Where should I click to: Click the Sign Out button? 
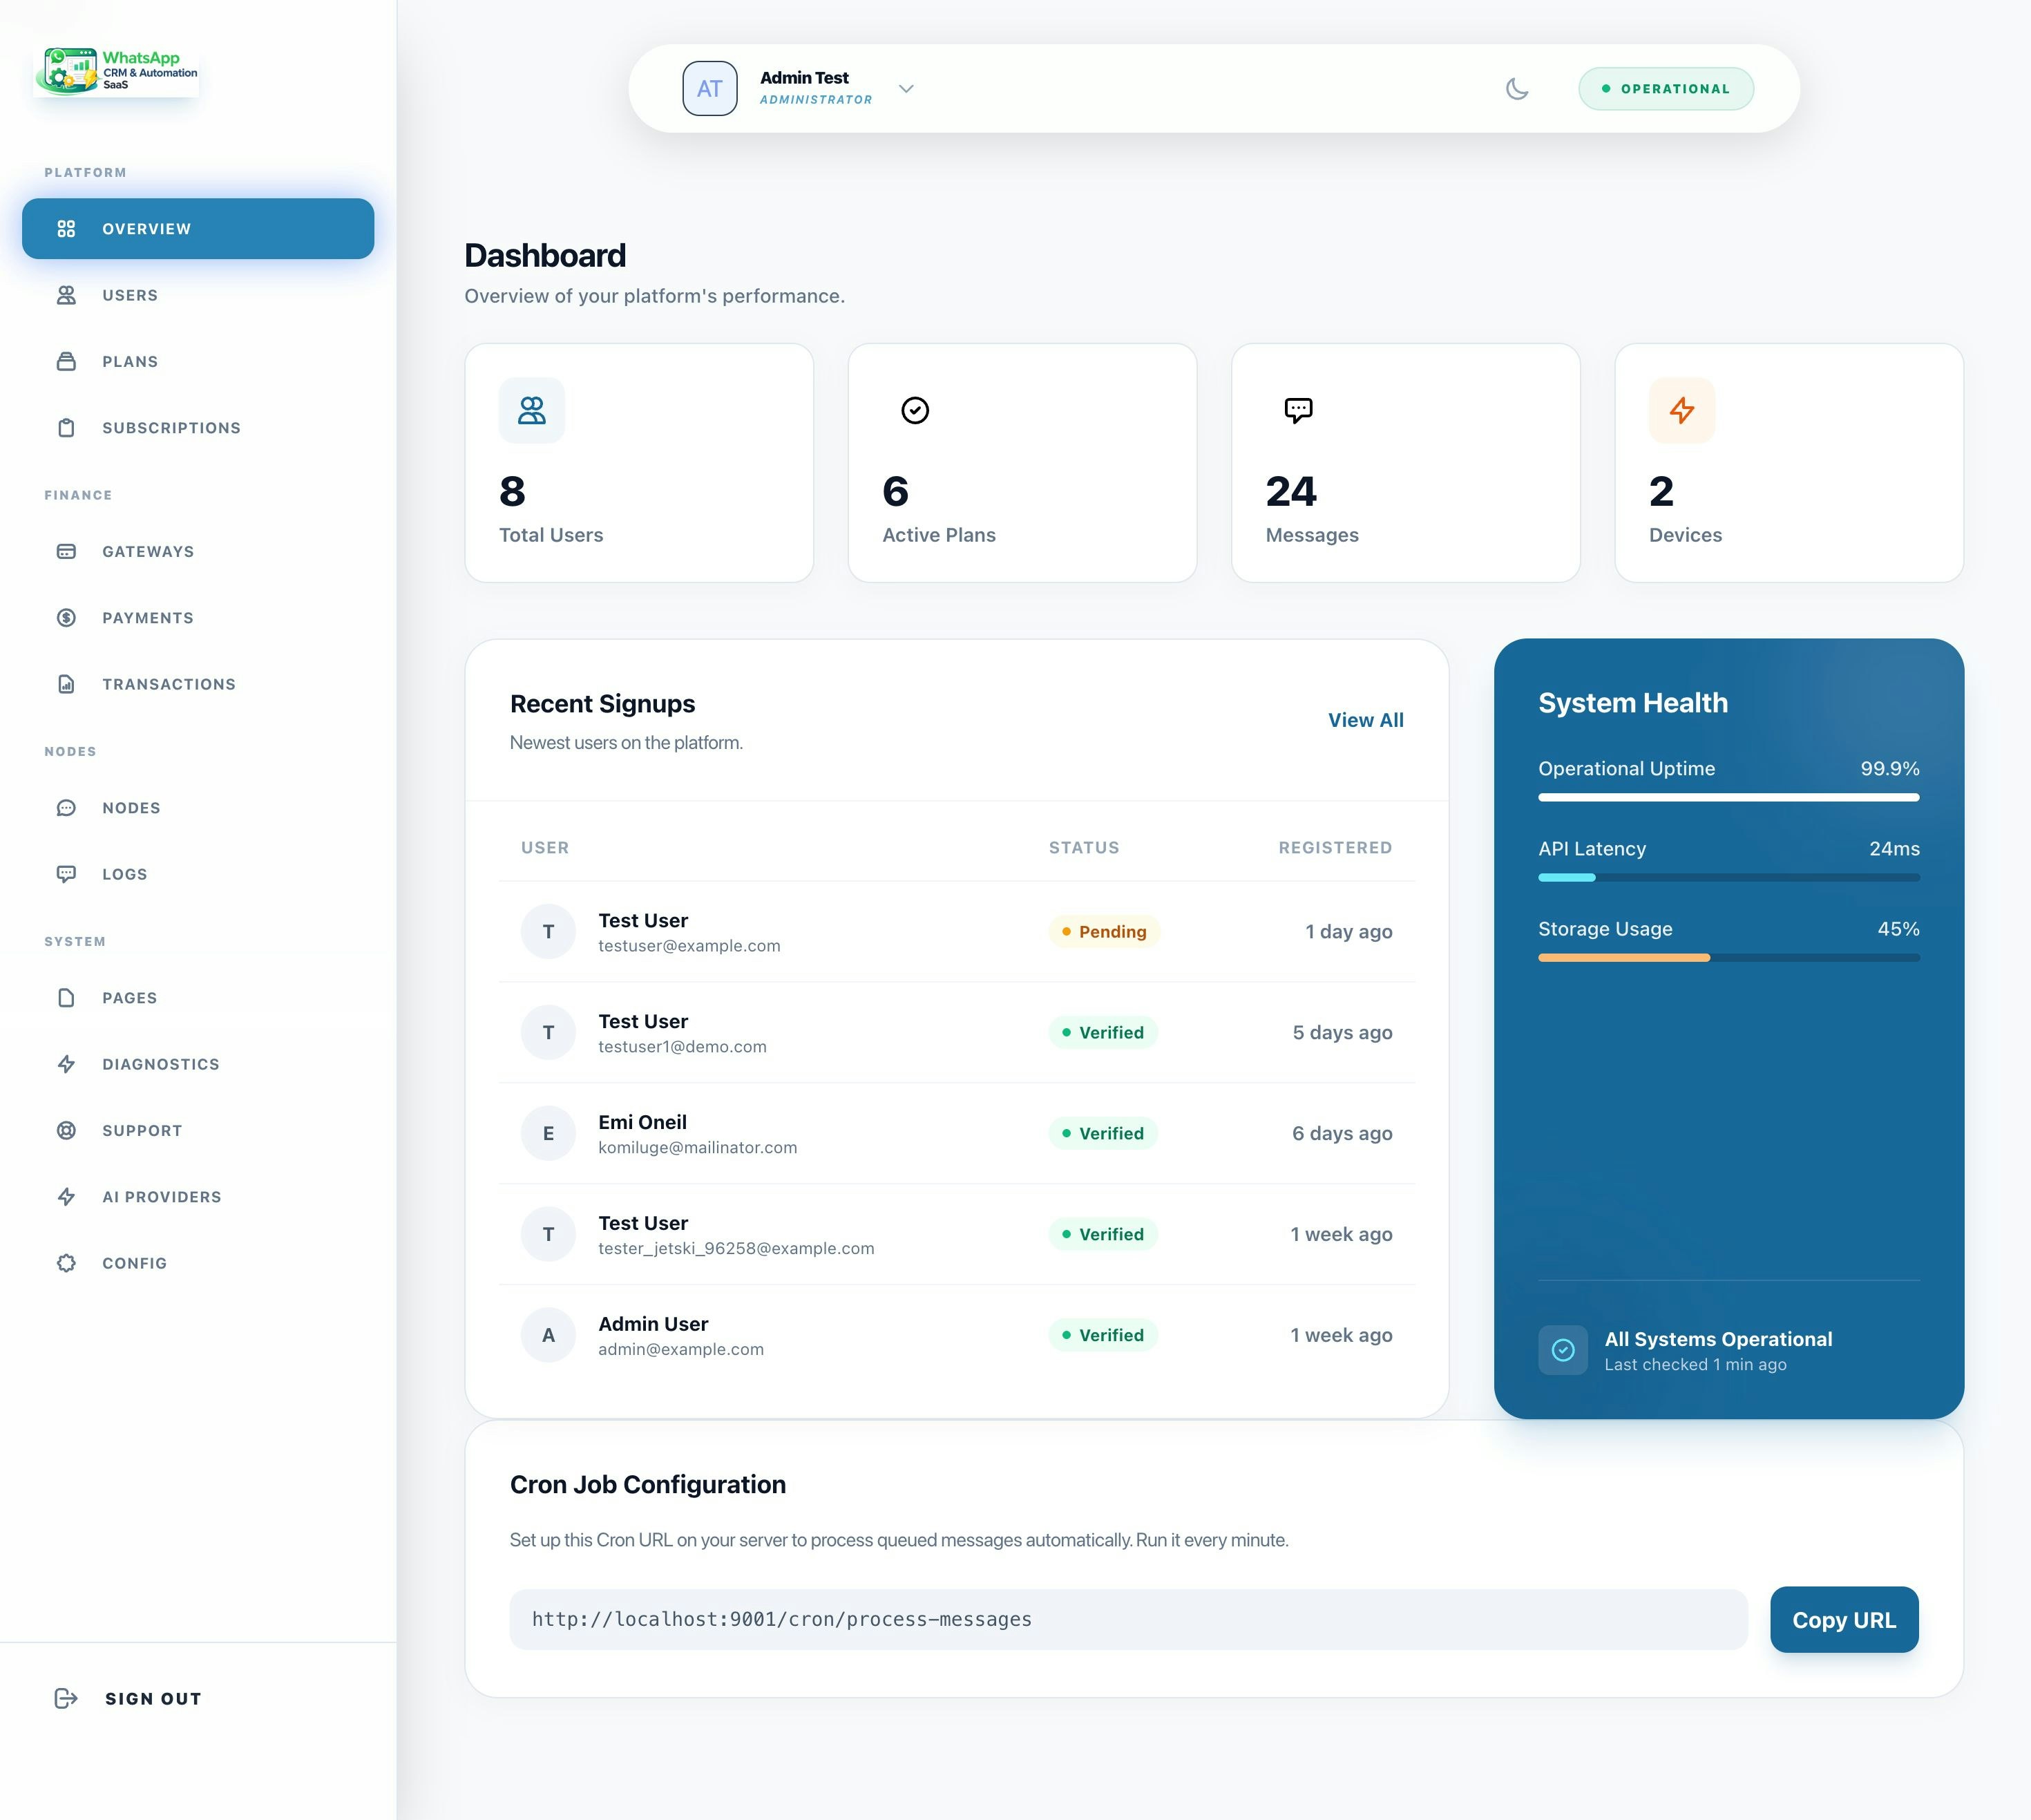(128, 1698)
